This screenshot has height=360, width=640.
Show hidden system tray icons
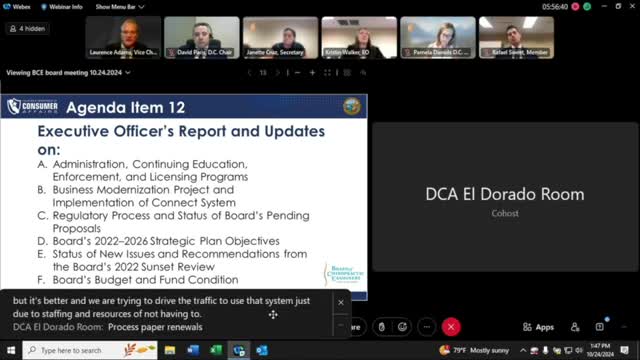[x=523, y=350]
